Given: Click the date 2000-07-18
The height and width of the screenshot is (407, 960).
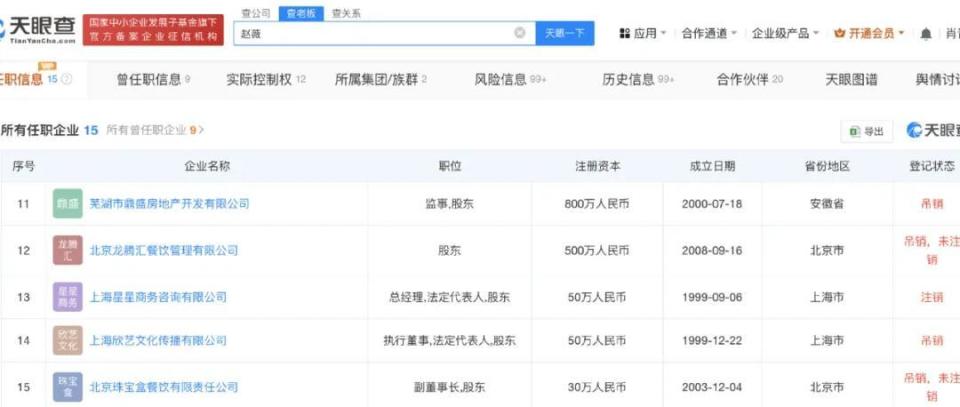Looking at the screenshot, I should point(712,204).
